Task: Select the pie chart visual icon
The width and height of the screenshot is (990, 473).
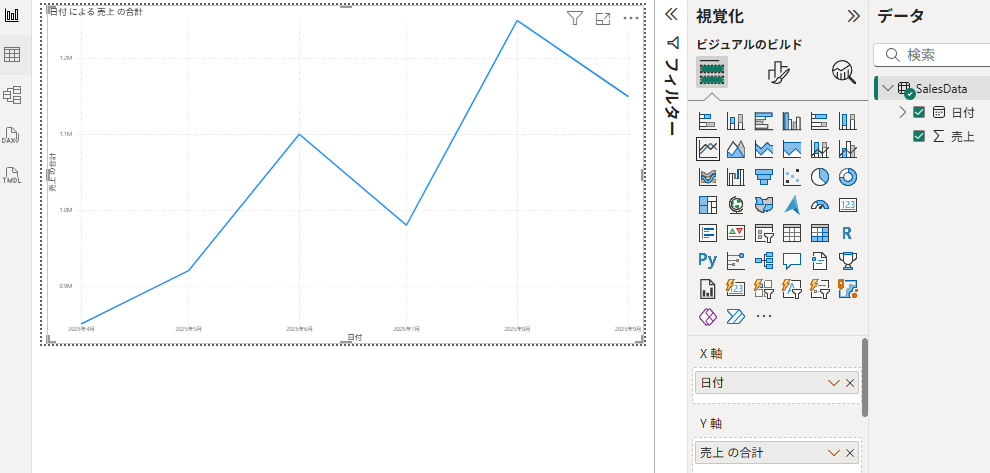Action: point(820,177)
